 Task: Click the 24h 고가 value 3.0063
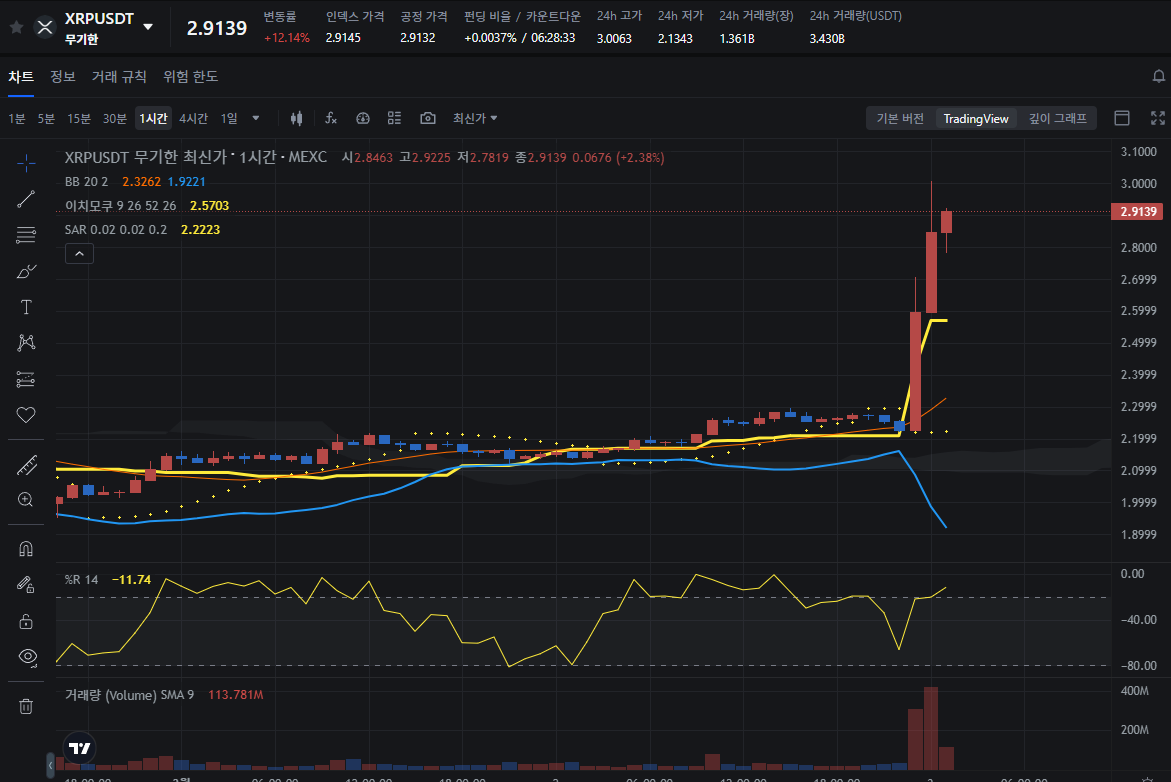[x=614, y=38]
